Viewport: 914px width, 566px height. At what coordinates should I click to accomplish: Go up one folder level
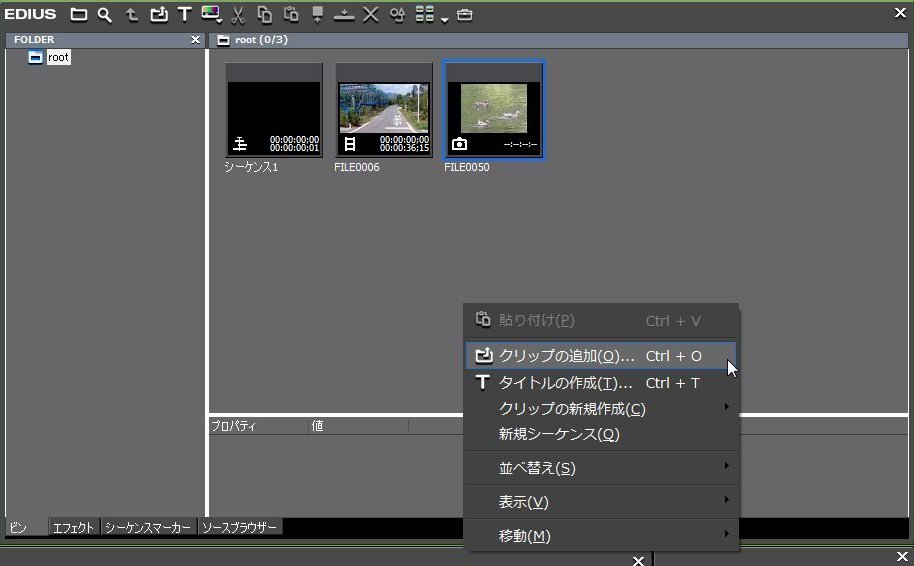(x=132, y=15)
